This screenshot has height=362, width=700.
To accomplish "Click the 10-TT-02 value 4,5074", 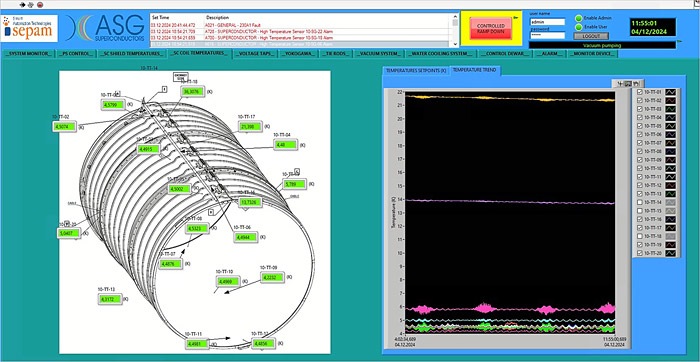I will point(65,126).
